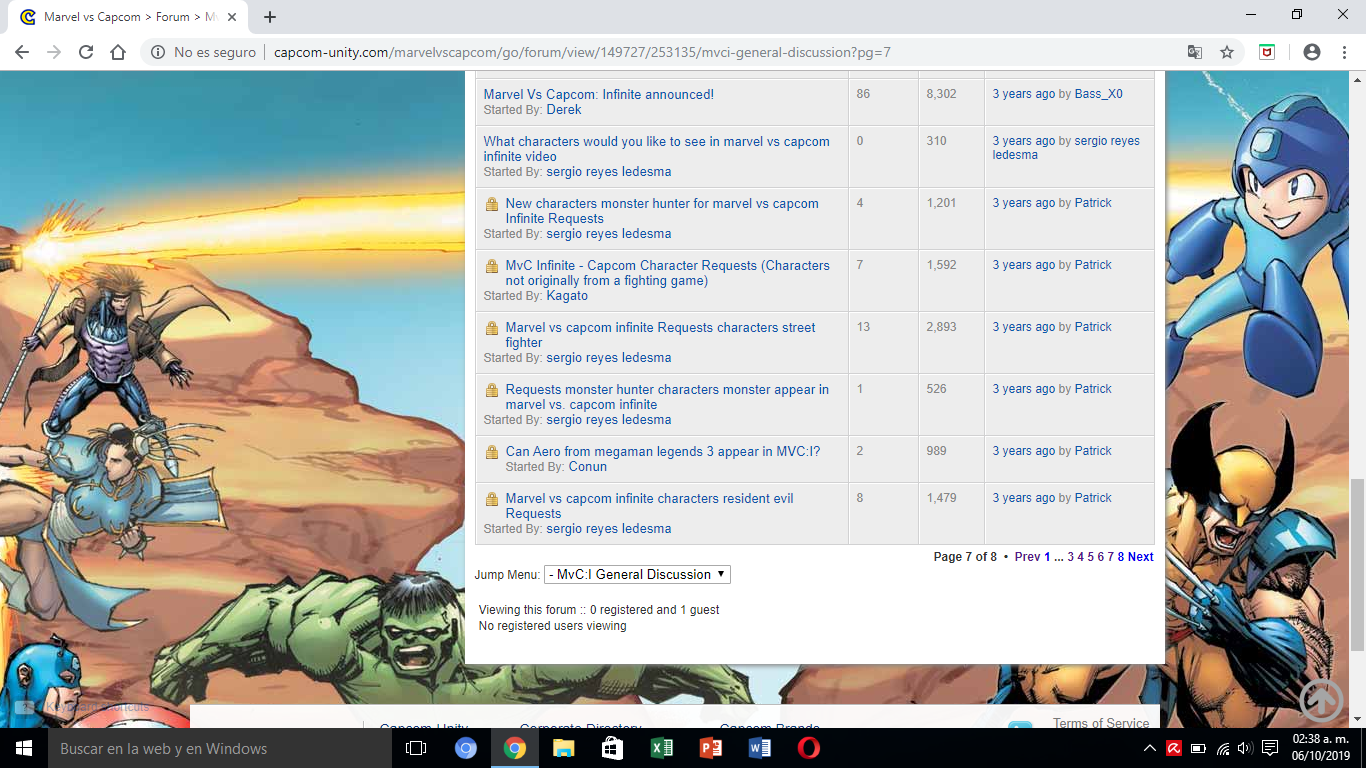This screenshot has width=1366, height=768.
Task: Launch the blue Chromium taskbar icon
Action: point(466,748)
